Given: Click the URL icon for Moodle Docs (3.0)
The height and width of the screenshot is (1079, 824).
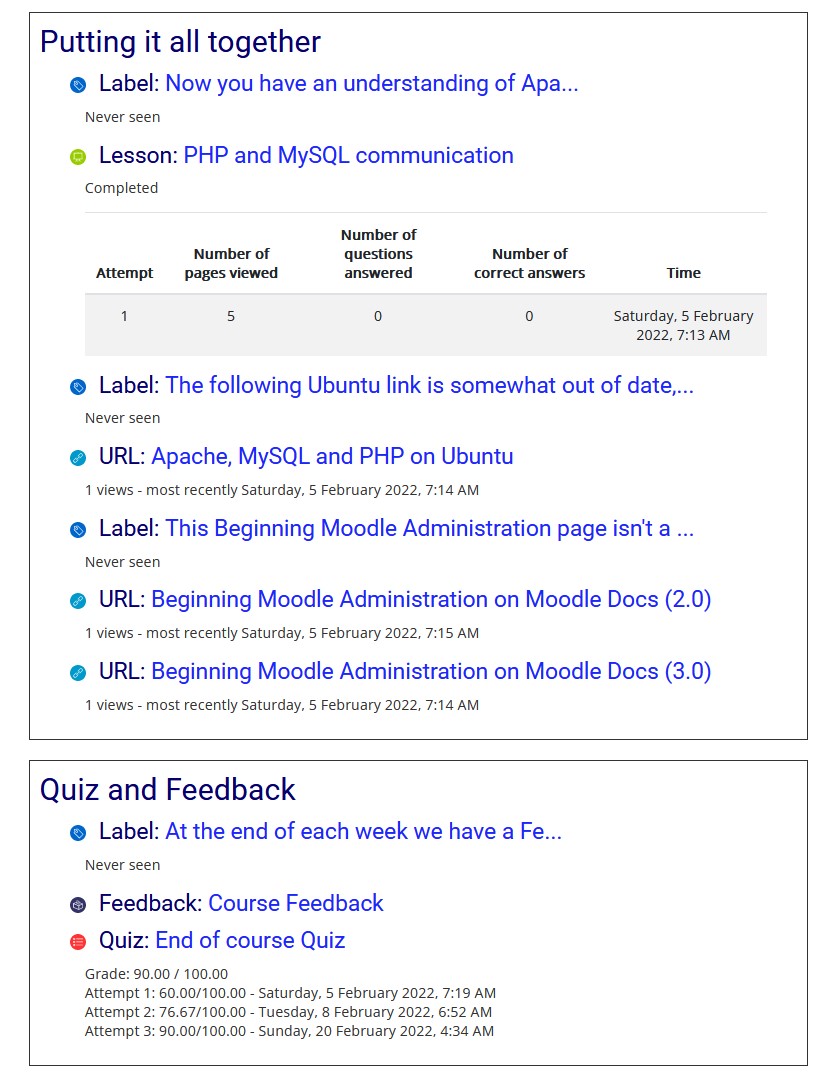Looking at the screenshot, I should click(78, 673).
